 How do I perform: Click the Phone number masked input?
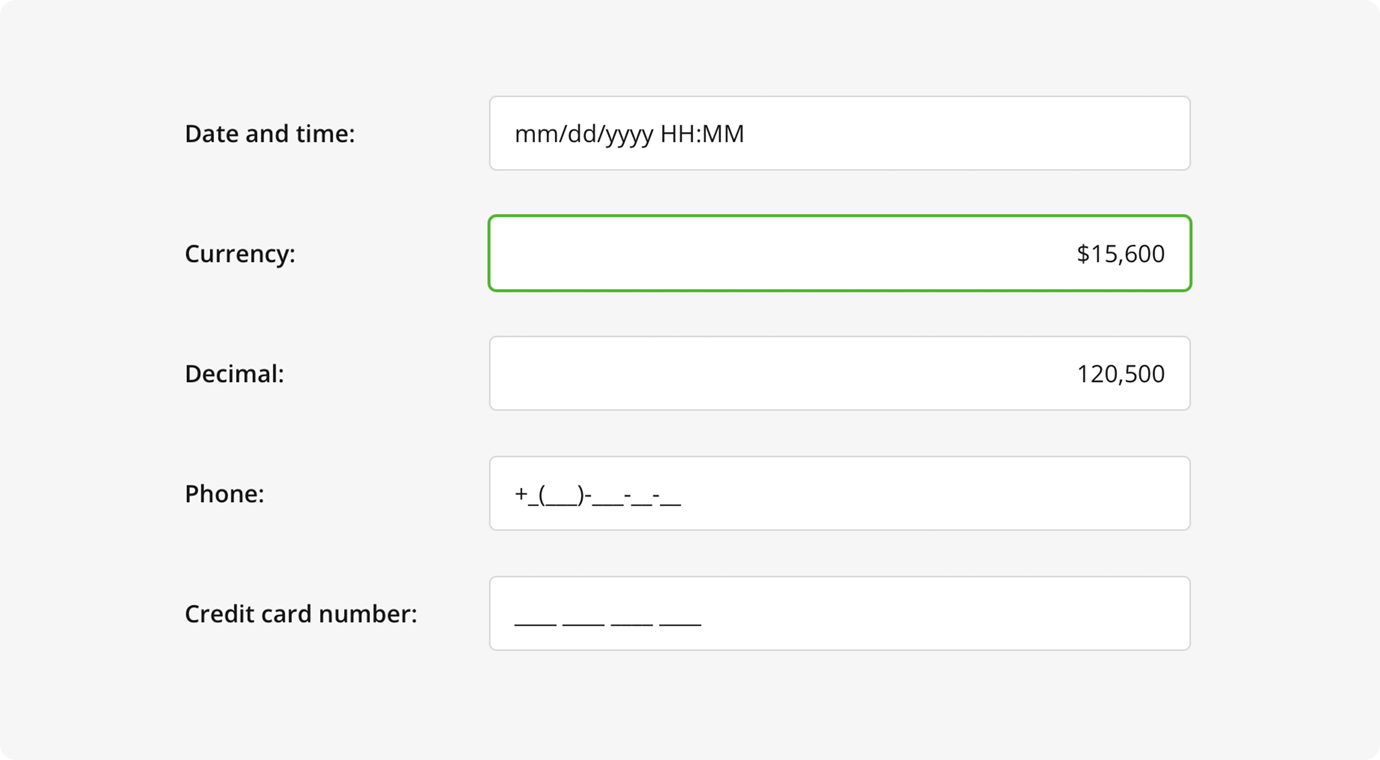(x=840, y=493)
